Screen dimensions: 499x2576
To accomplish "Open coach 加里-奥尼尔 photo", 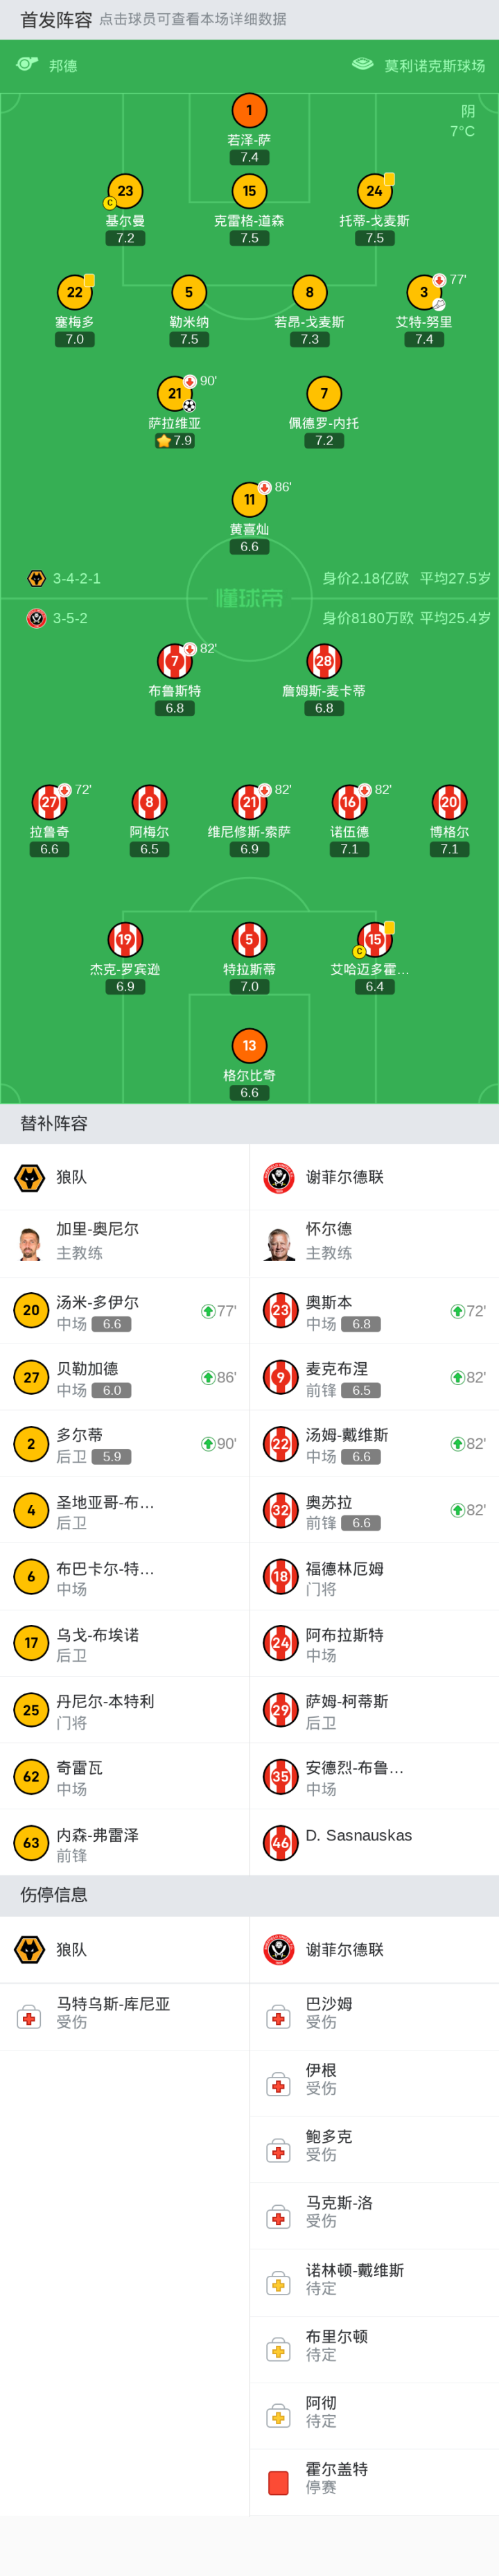I will point(30,1243).
